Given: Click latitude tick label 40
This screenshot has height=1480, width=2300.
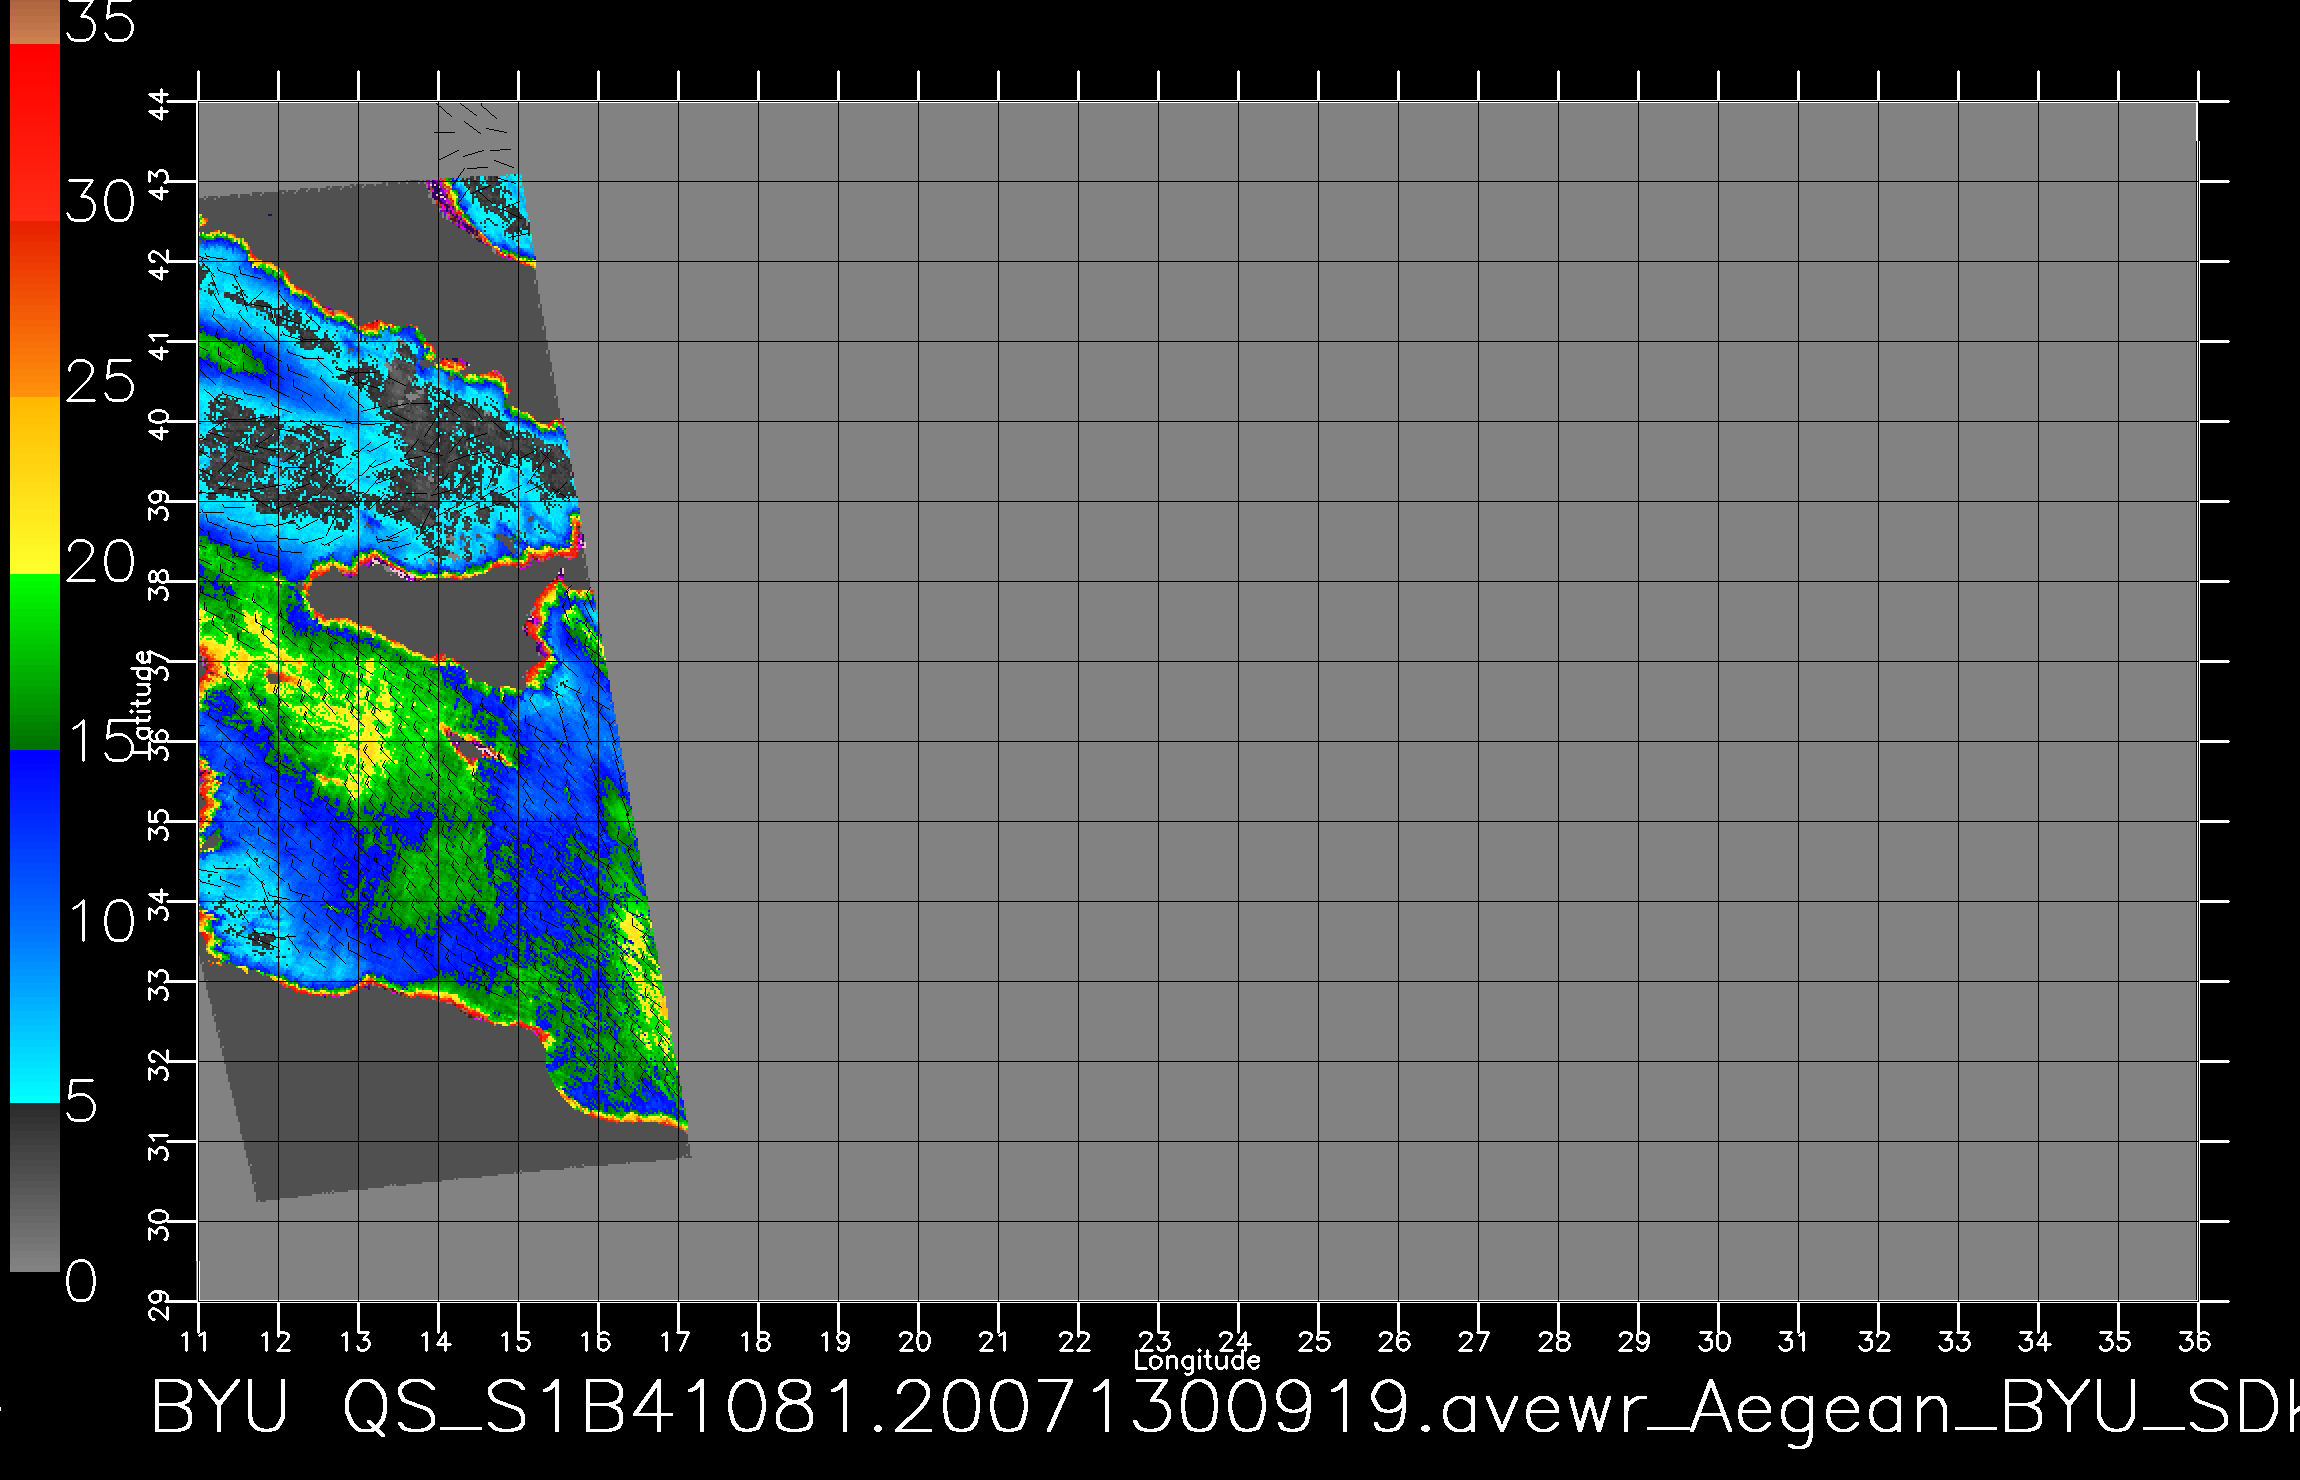Looking at the screenshot, I should (x=161, y=424).
